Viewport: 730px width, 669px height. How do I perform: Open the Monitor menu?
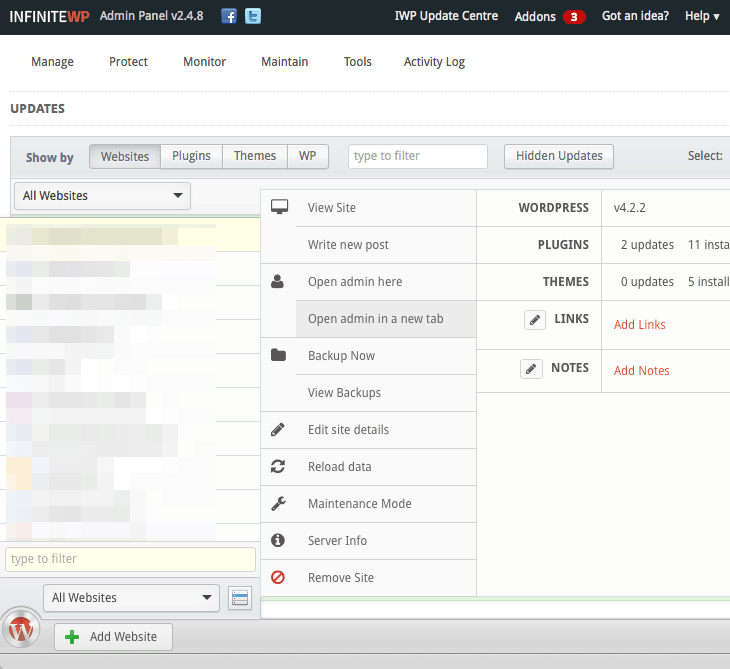(204, 61)
